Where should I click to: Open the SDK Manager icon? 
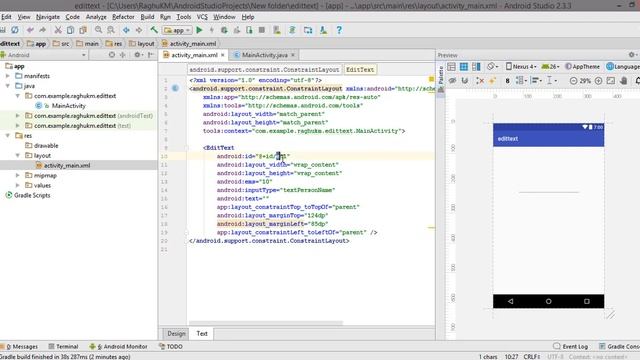point(323,30)
